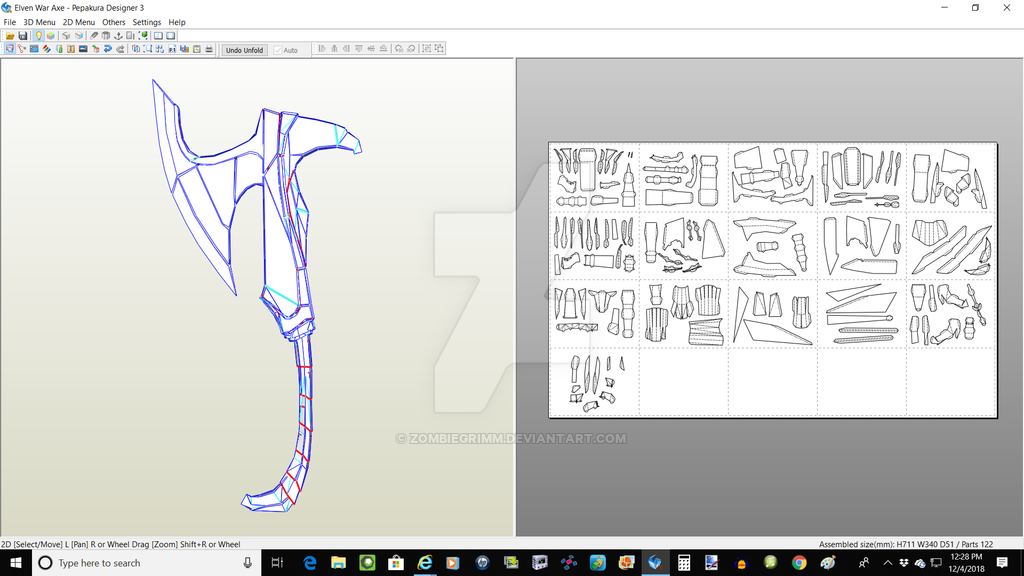This screenshot has width=1024, height=576.
Task: Open the Action Center notifications icon
Action: point(1002,562)
